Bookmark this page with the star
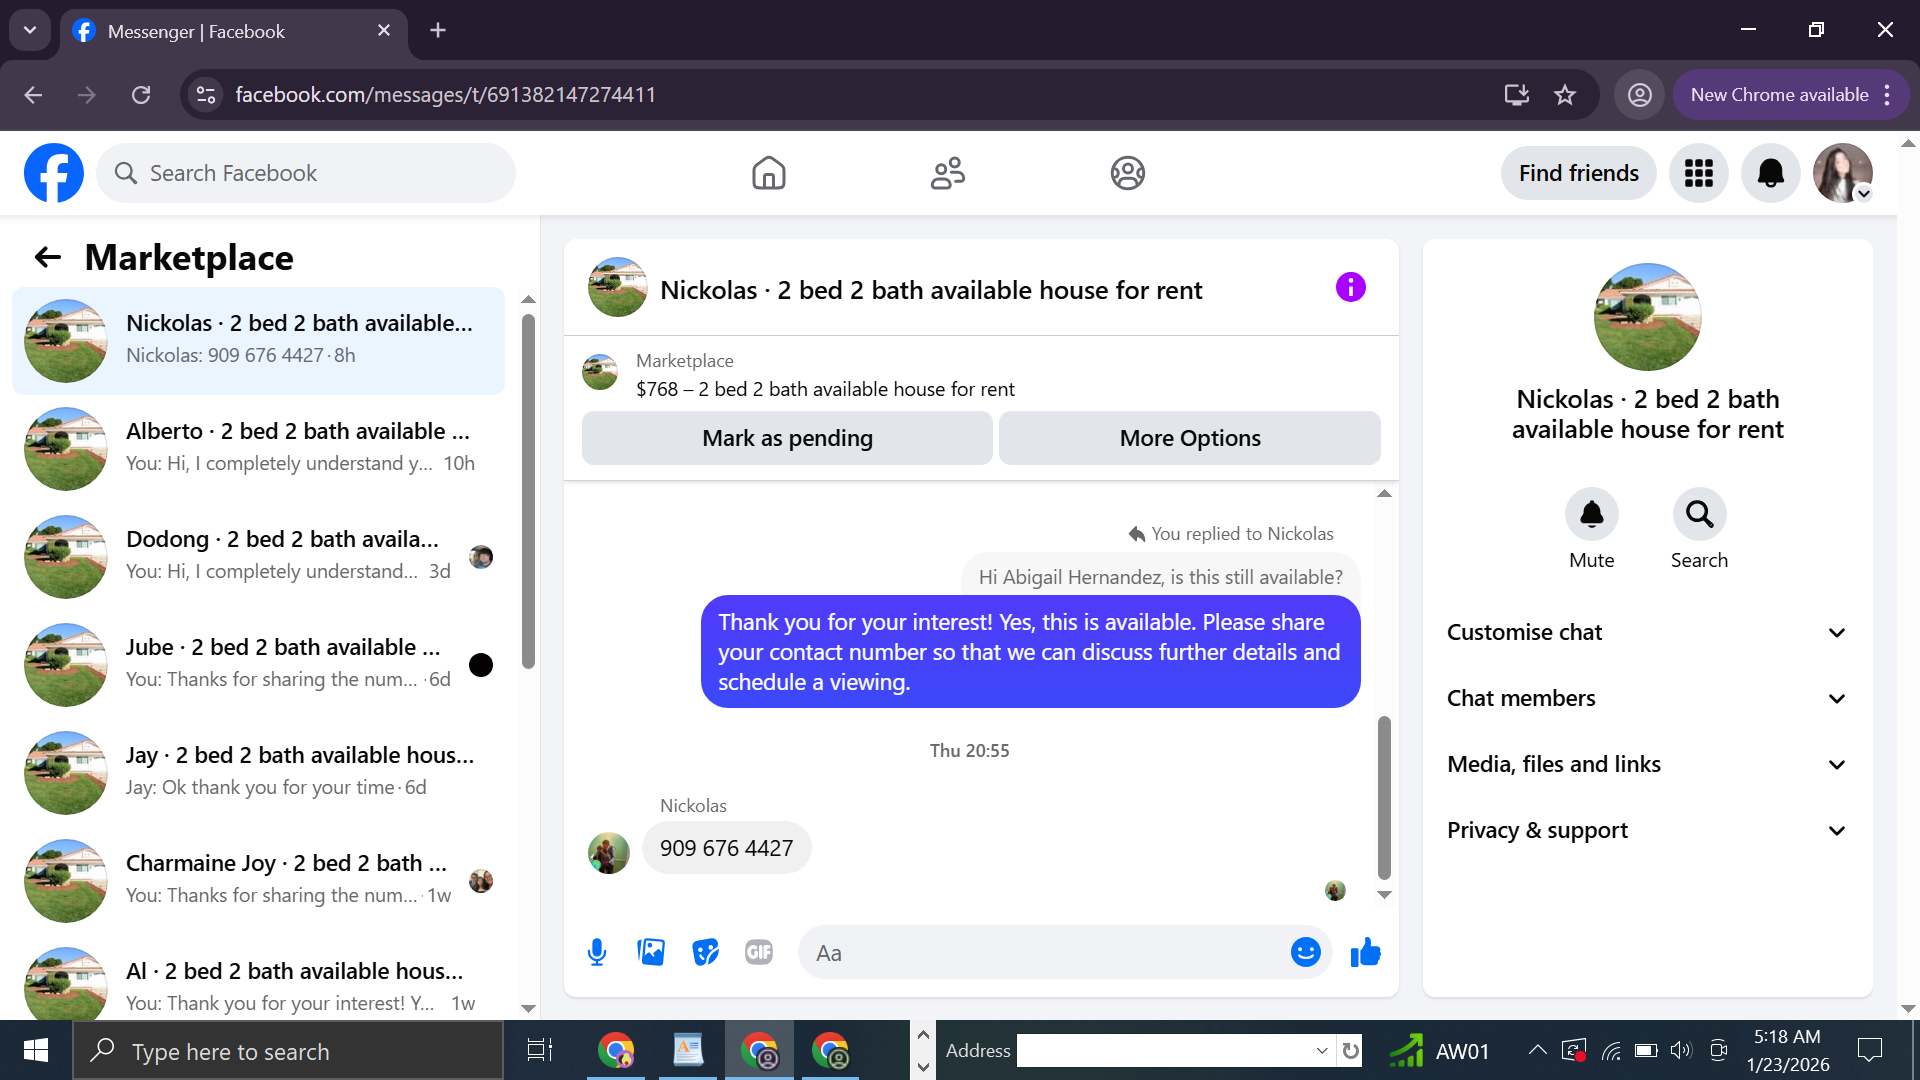 (x=1565, y=95)
